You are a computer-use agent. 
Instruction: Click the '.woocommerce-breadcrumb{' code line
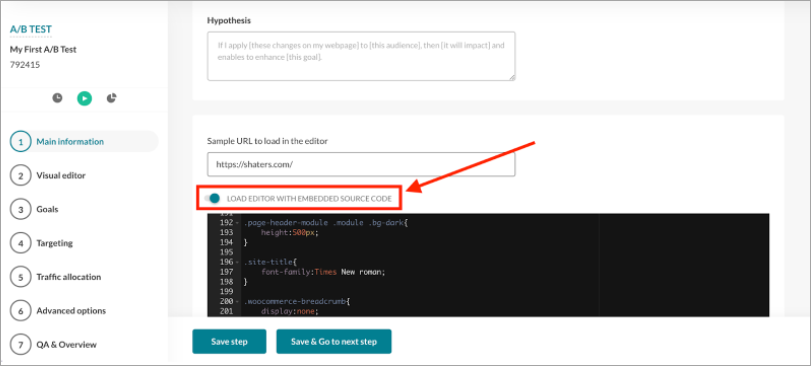(x=296, y=300)
